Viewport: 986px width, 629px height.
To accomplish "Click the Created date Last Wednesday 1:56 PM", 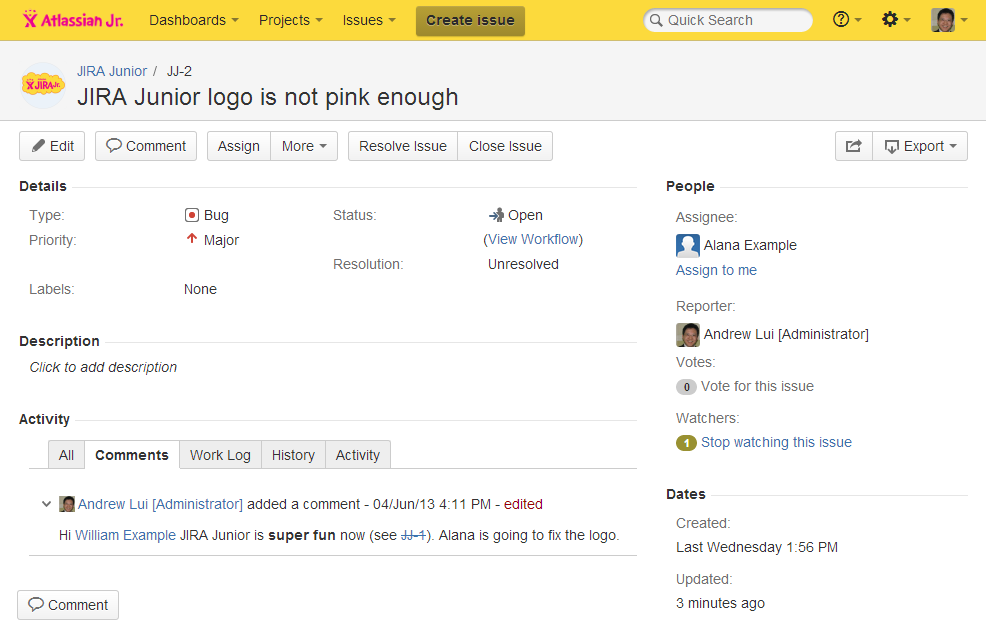I will pyautogui.click(x=757, y=547).
